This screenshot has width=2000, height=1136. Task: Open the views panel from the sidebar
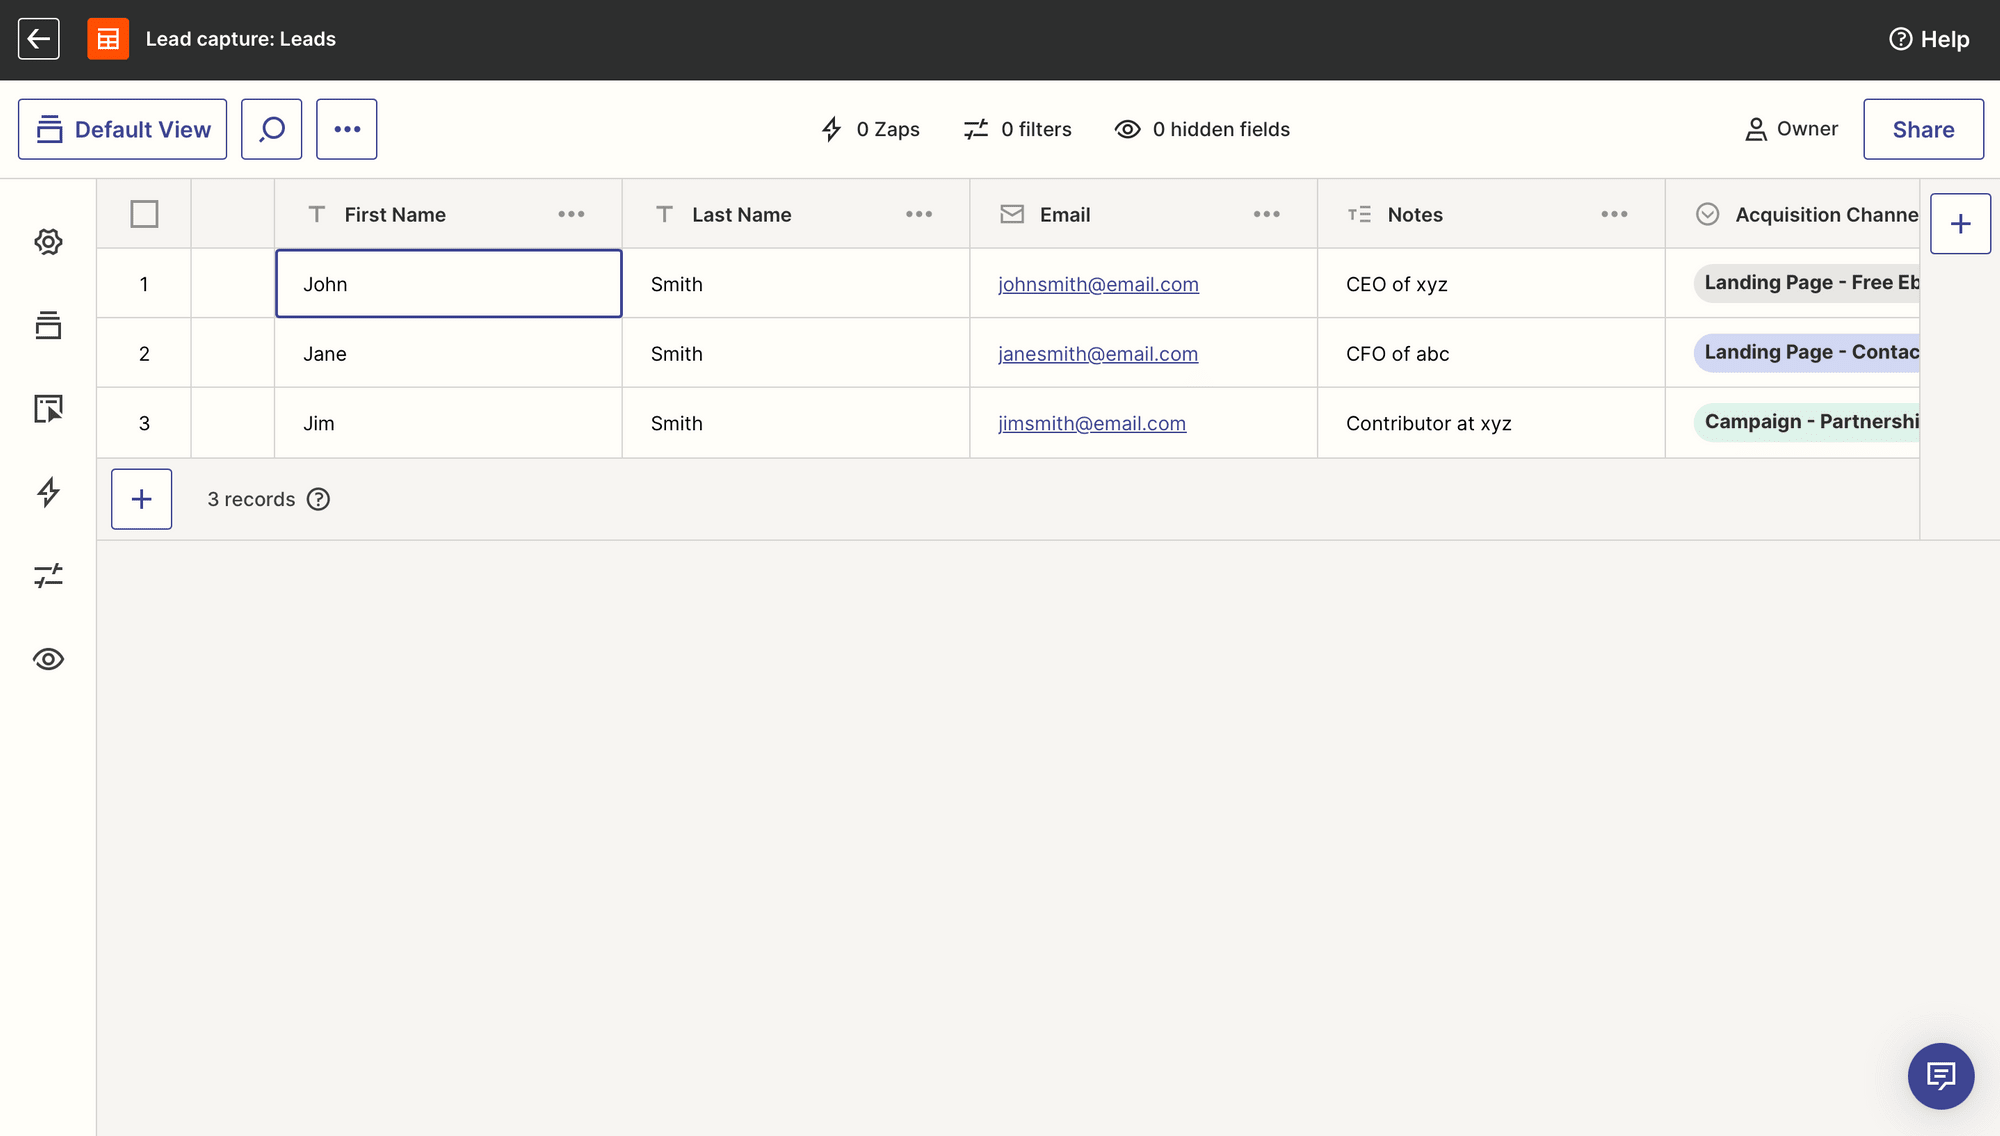(47, 325)
